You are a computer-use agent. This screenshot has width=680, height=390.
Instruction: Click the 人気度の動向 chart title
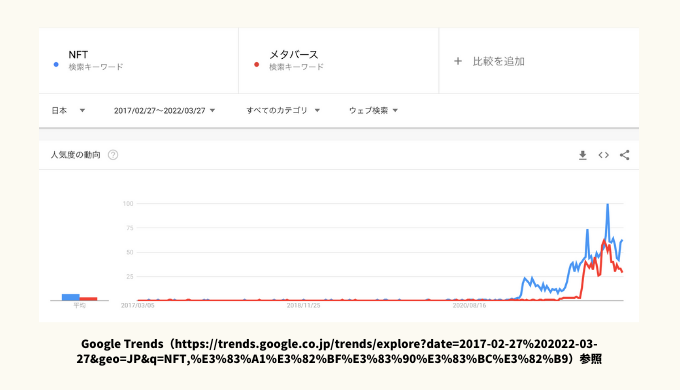click(75, 155)
